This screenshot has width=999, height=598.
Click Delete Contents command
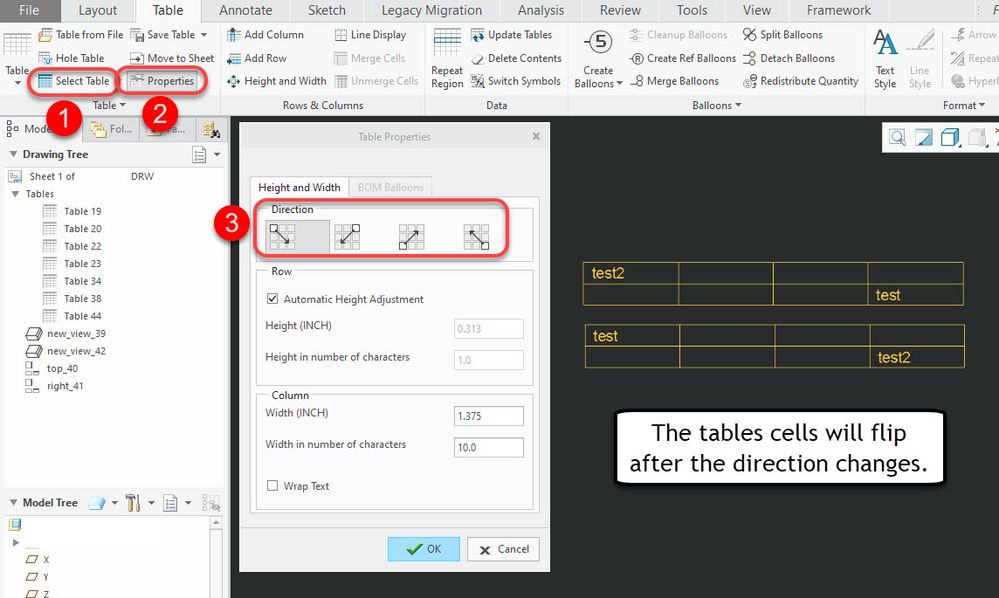point(517,58)
